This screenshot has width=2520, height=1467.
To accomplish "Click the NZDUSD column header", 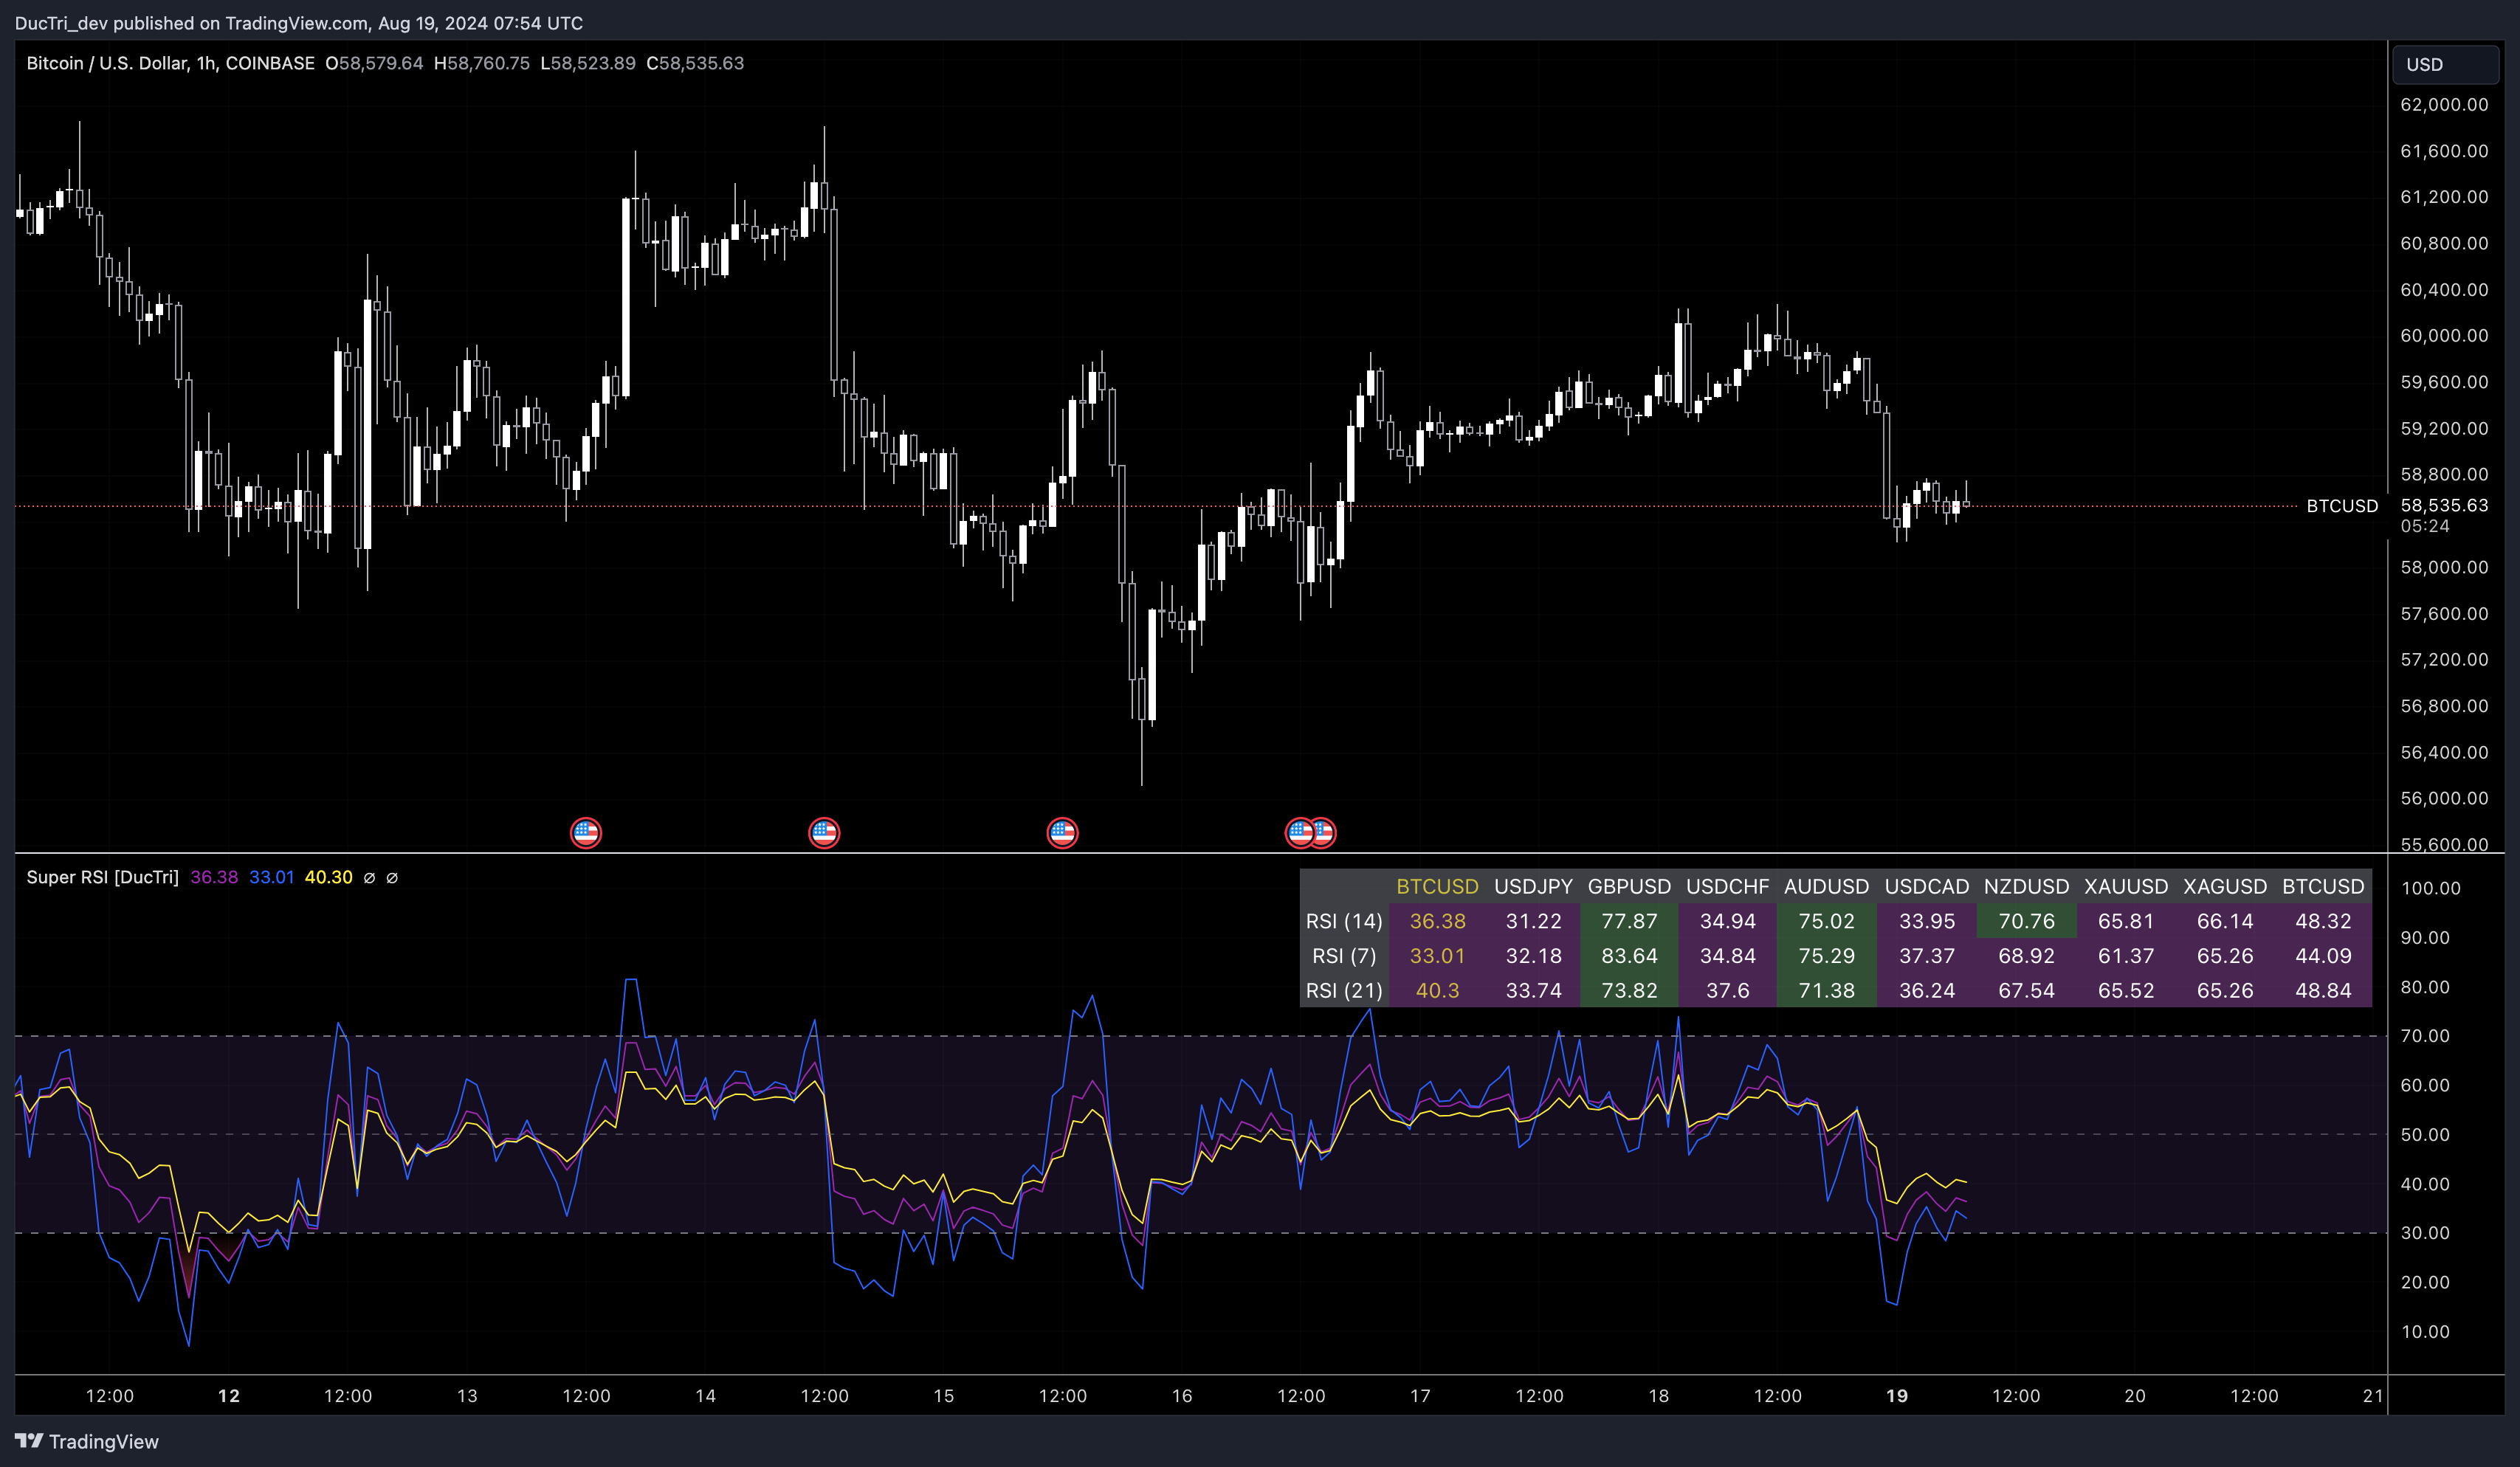I will coord(2026,886).
